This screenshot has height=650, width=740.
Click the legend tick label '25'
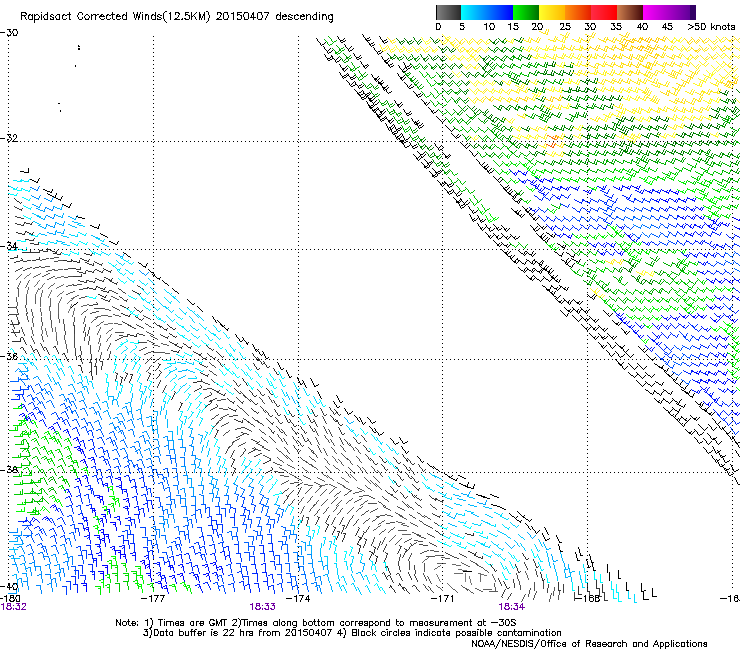pos(564,27)
